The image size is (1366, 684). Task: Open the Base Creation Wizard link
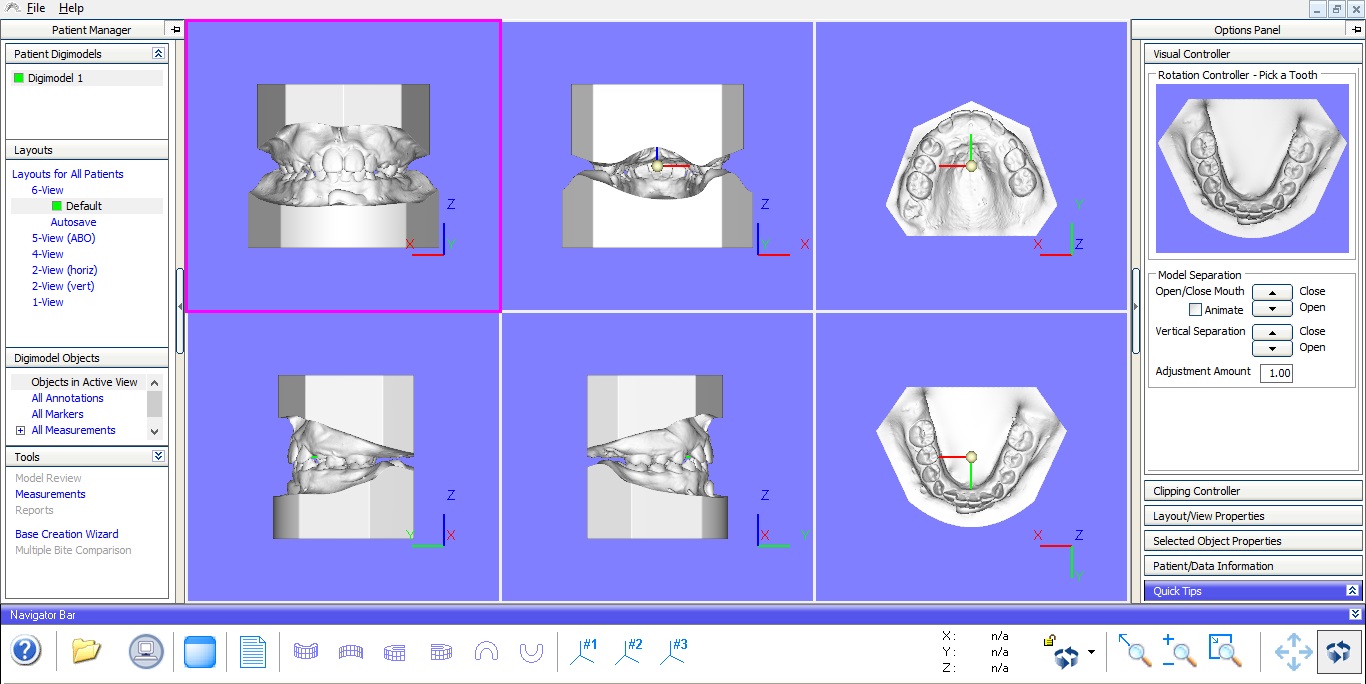click(x=67, y=534)
